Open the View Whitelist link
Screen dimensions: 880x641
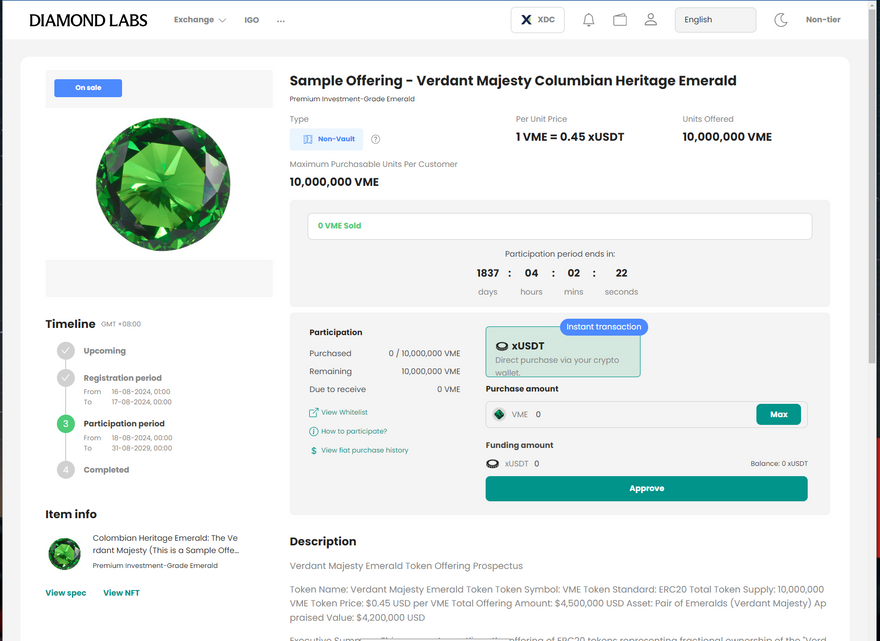pyautogui.click(x=344, y=412)
